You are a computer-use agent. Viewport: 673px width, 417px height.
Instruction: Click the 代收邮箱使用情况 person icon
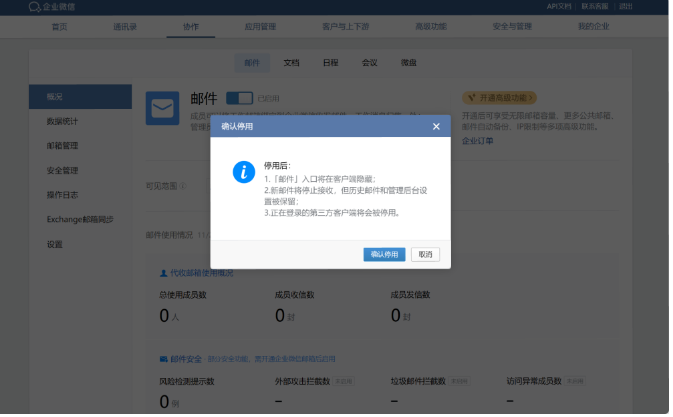tap(164, 272)
